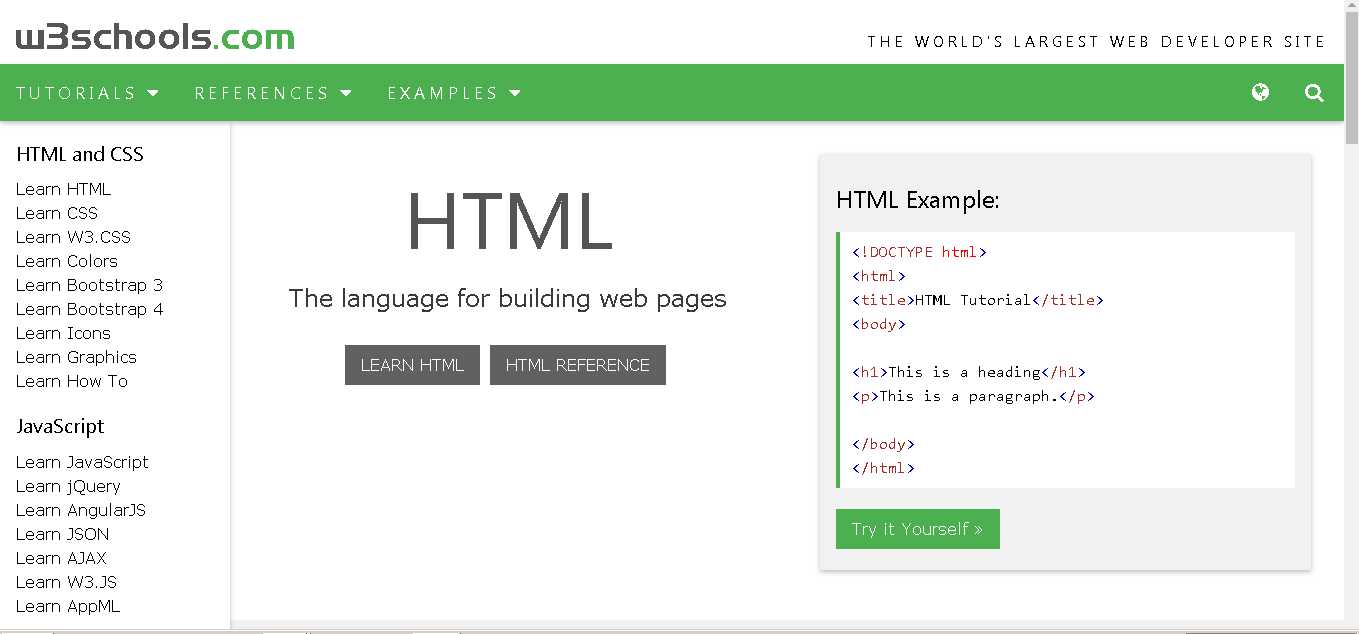1359x634 pixels.
Task: Go to Learn JSON
Action: [x=62, y=534]
